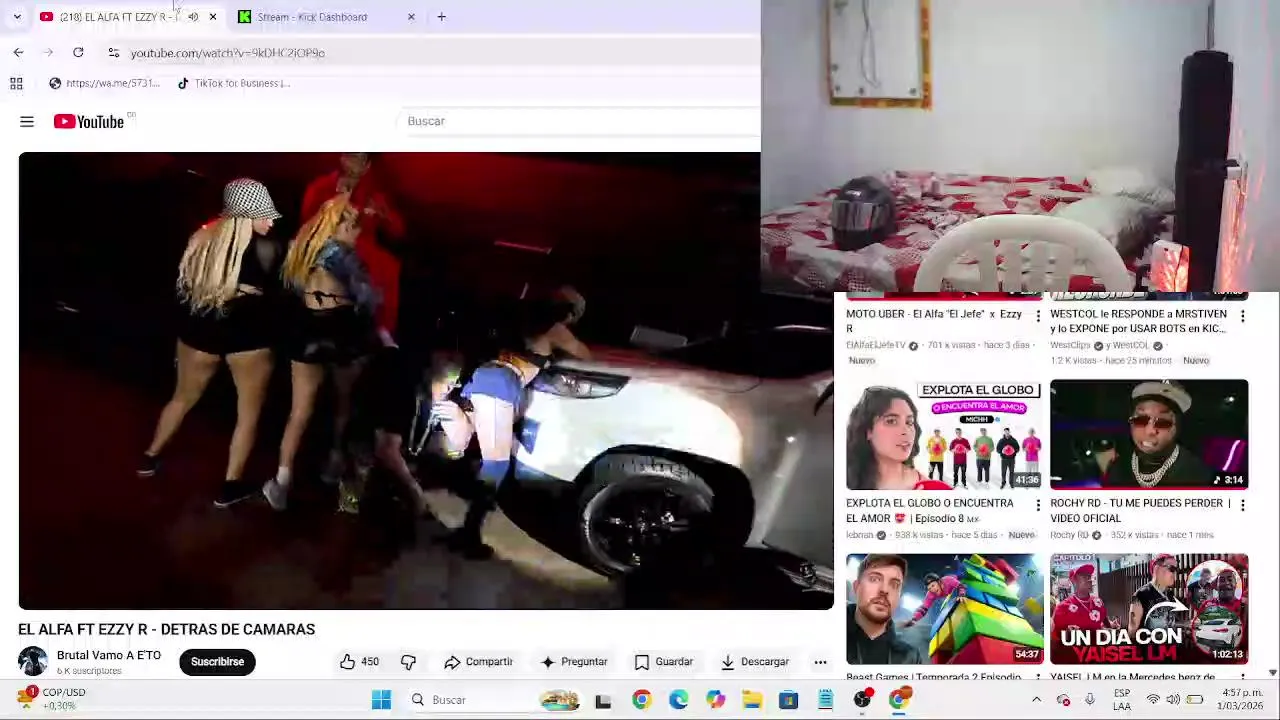Open a new browser tab
This screenshot has width=1280, height=720.
click(441, 17)
